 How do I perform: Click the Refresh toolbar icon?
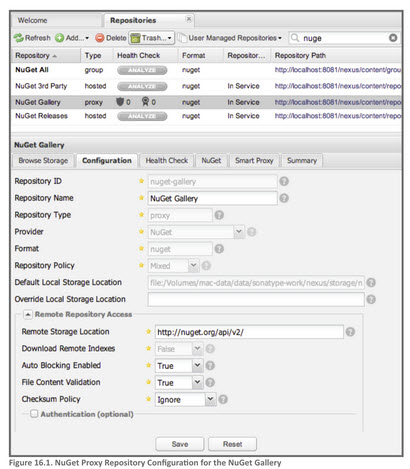coord(18,38)
